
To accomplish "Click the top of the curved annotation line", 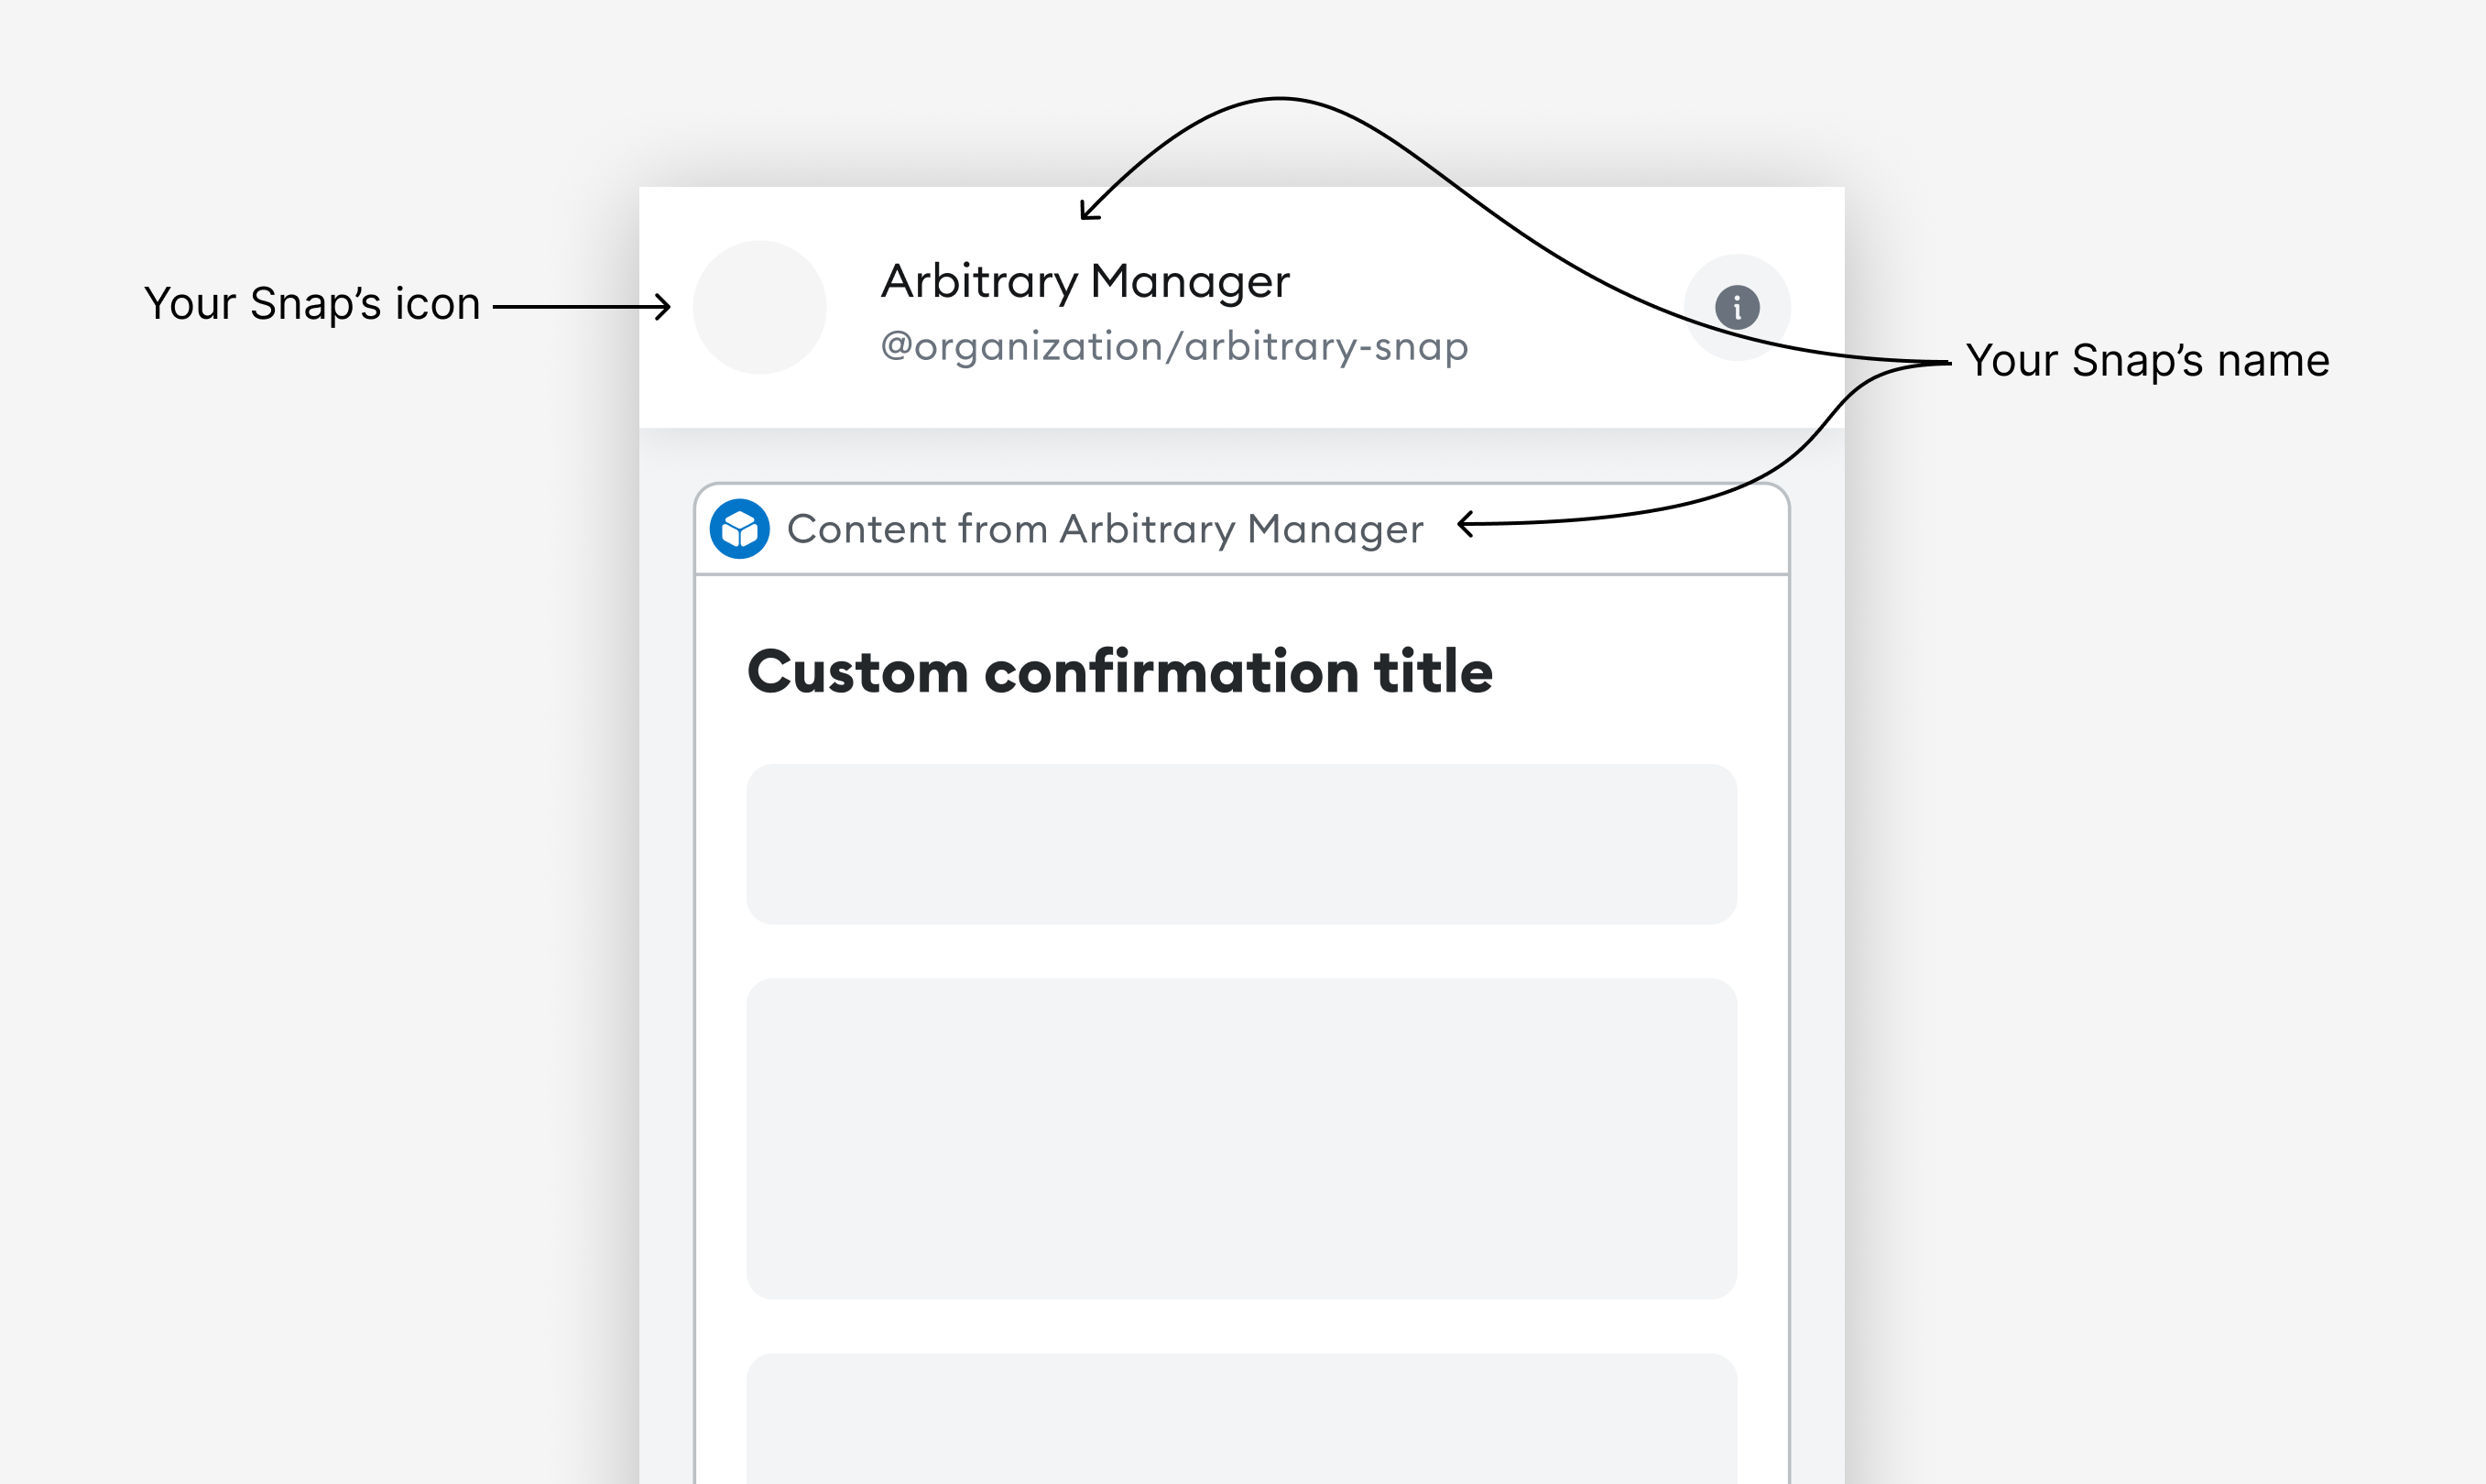I will 1279,99.
